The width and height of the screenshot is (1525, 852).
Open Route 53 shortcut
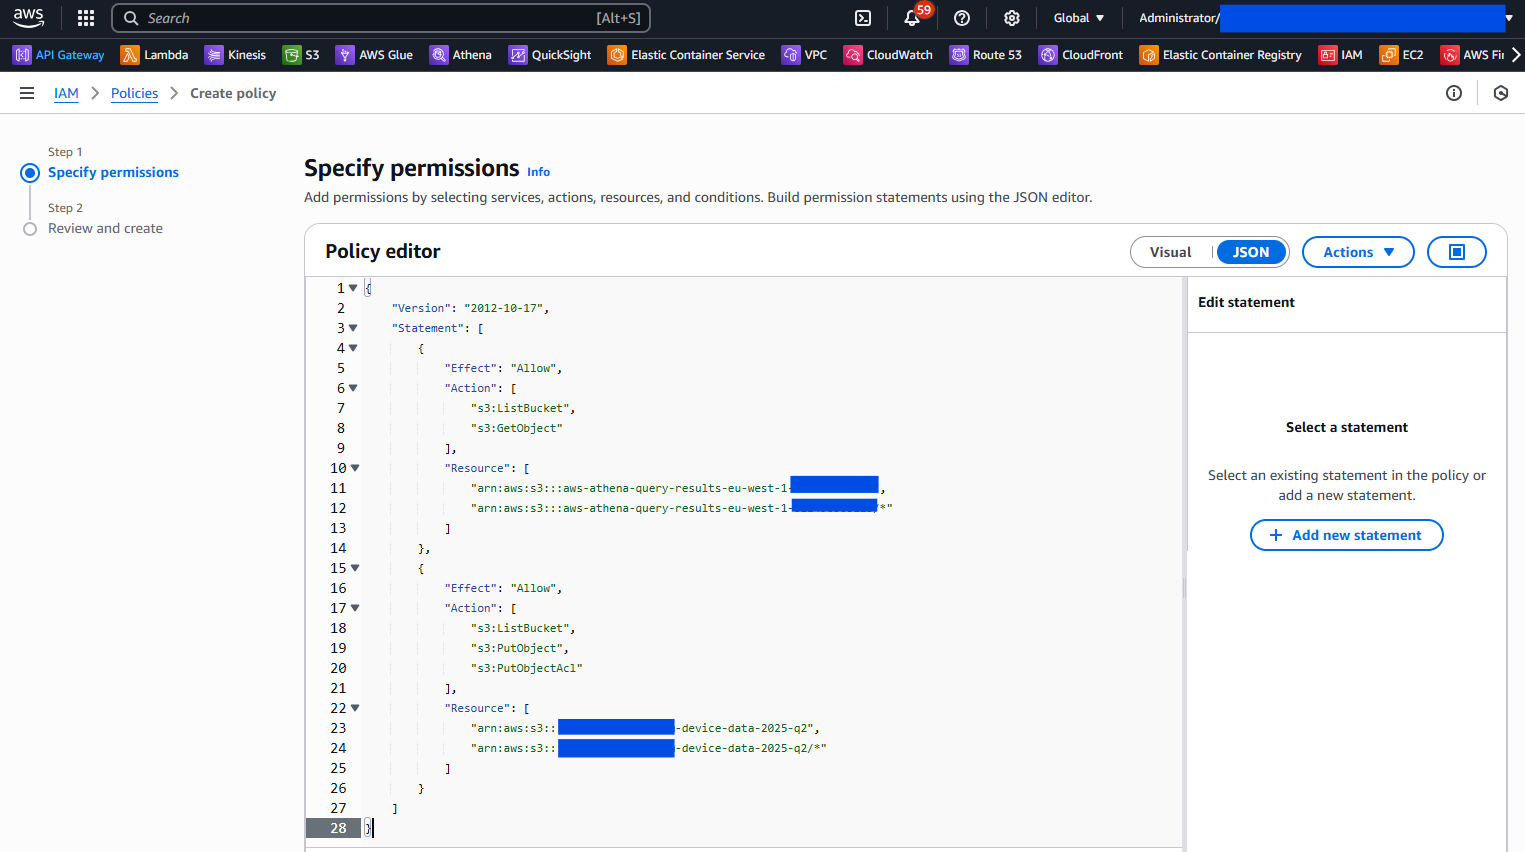[986, 55]
